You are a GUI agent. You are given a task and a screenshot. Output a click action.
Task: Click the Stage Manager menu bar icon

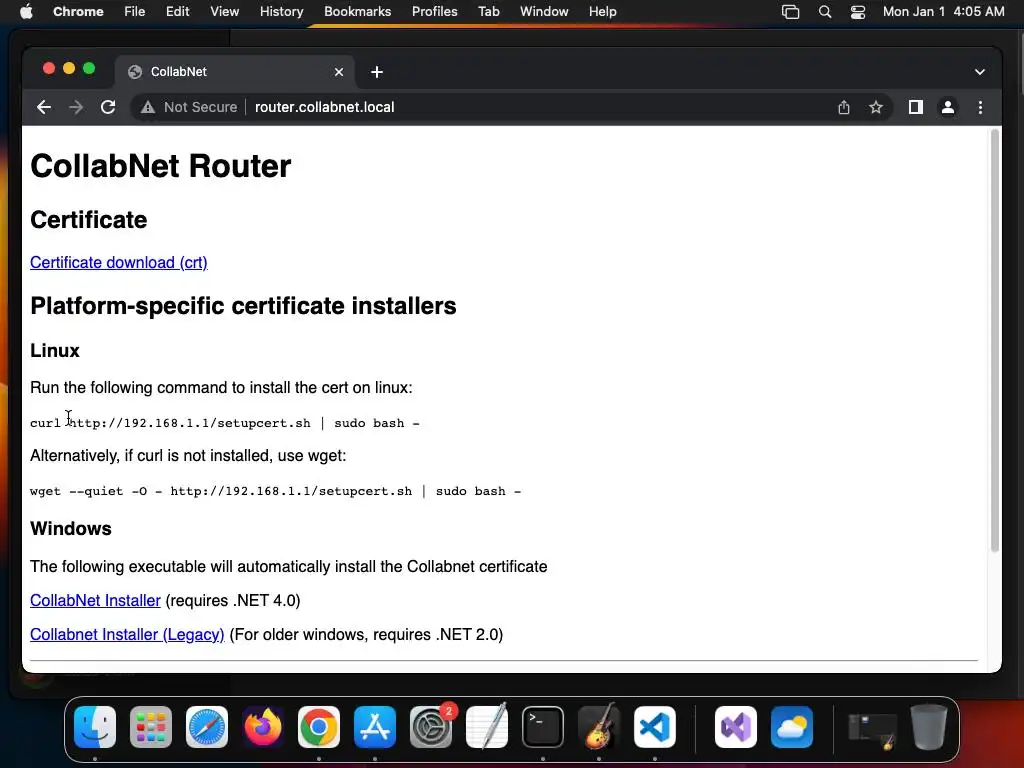pos(790,12)
